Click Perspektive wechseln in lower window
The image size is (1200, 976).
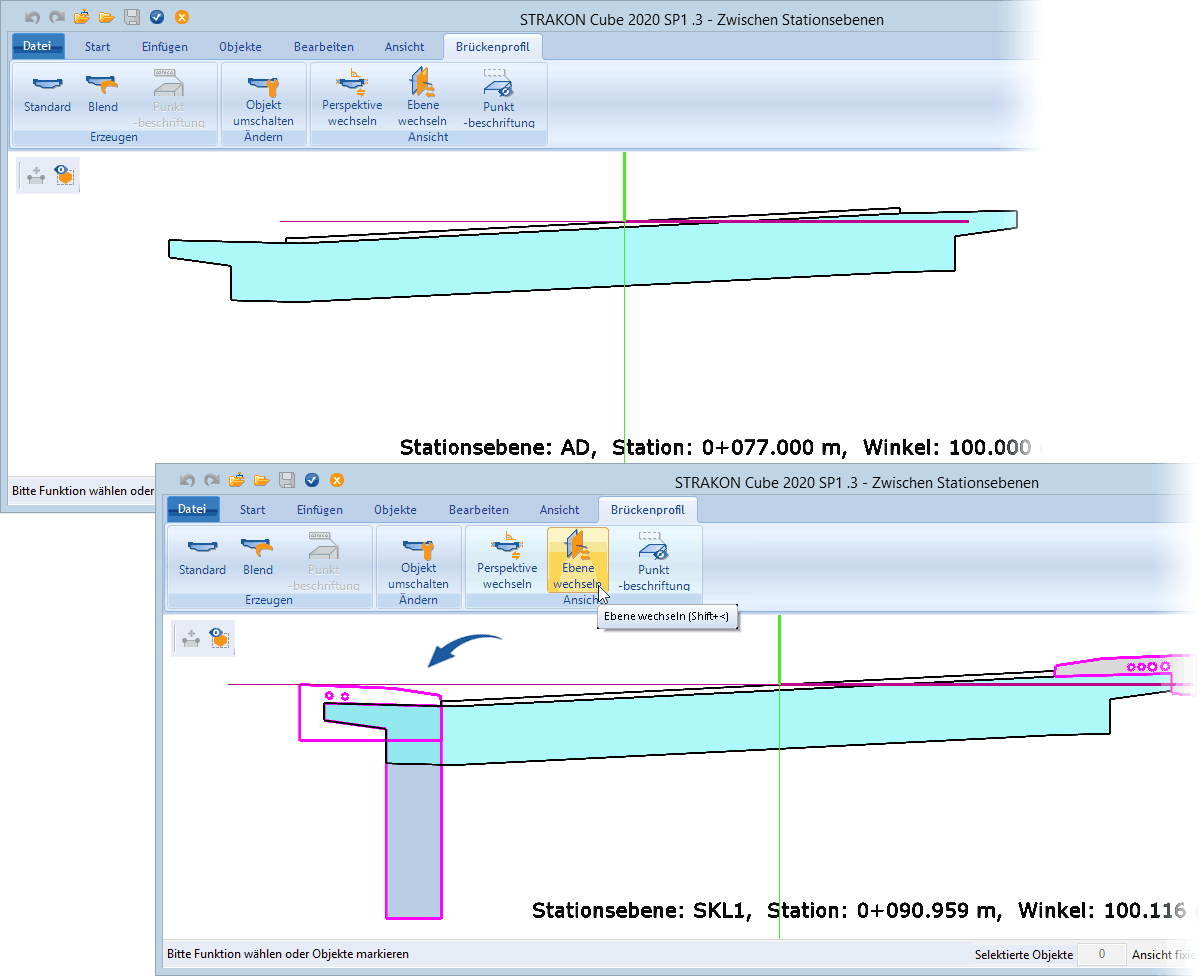(507, 561)
